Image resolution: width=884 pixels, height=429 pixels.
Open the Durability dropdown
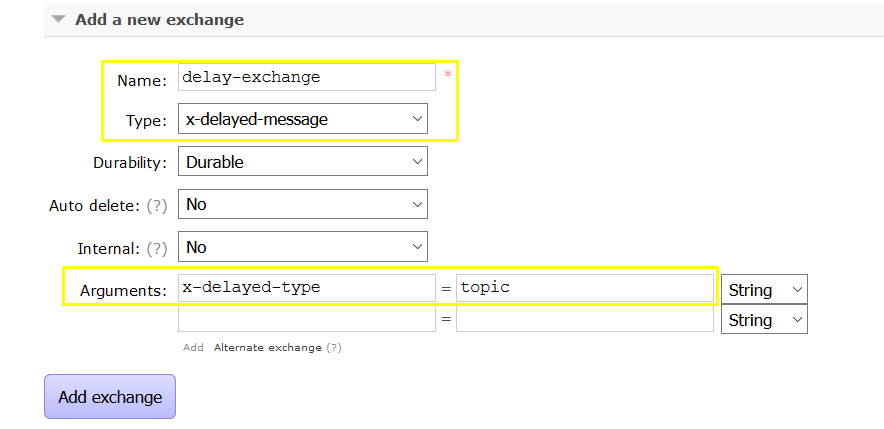click(x=302, y=162)
